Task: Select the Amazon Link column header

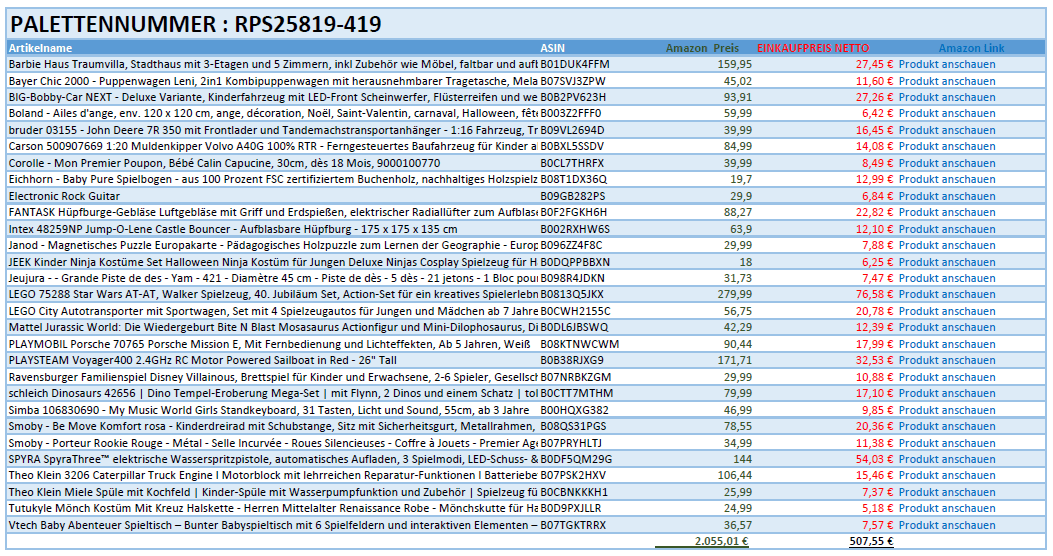Action: [x=971, y=48]
